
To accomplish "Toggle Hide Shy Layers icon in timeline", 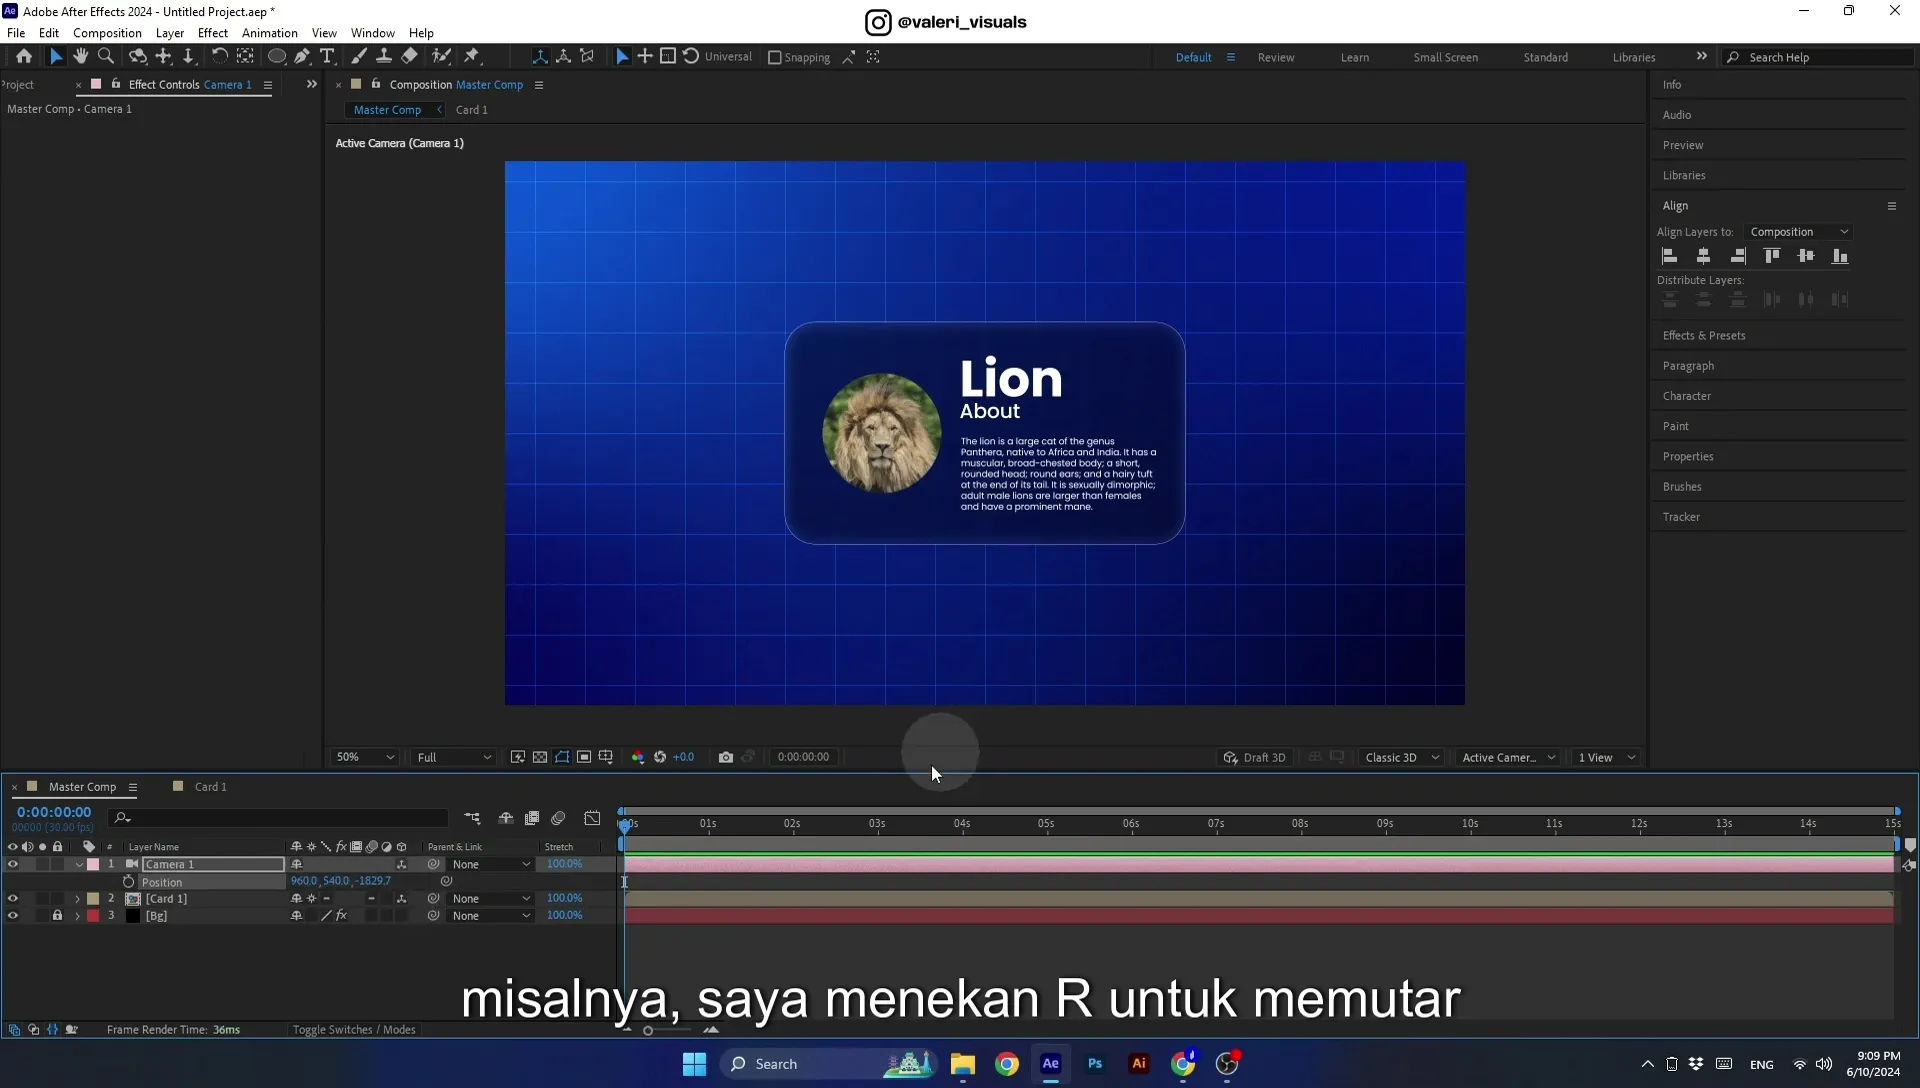I will point(506,818).
